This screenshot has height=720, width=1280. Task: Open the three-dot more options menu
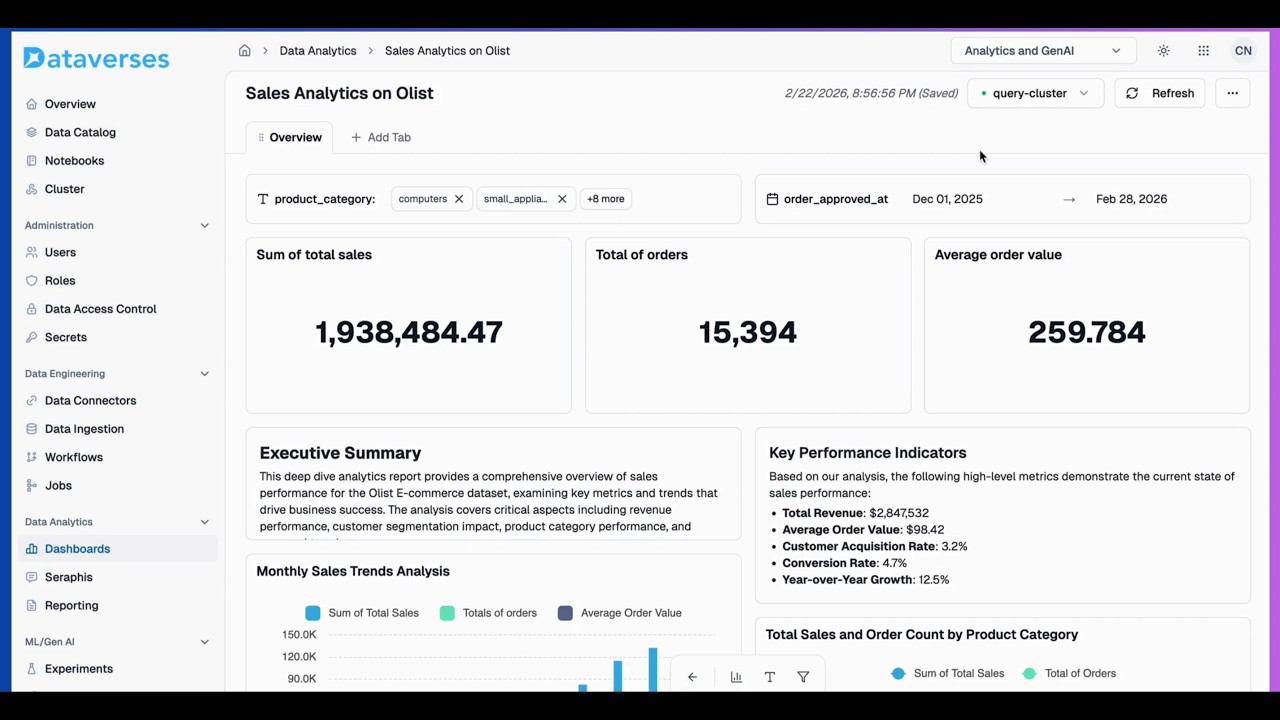pos(1232,93)
